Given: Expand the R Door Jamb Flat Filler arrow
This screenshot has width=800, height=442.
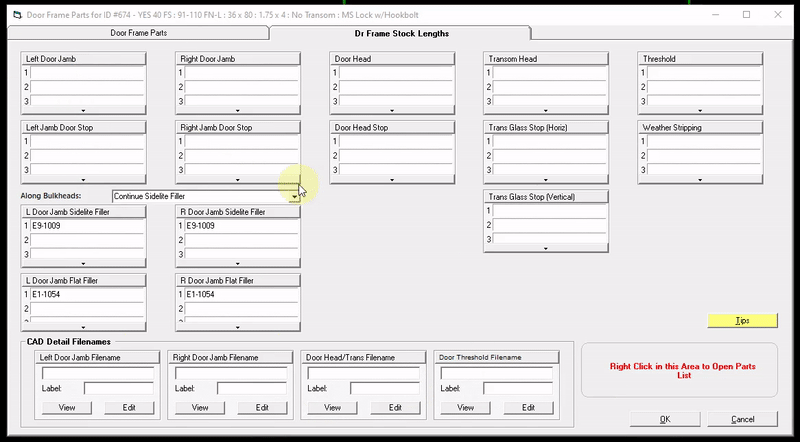Looking at the screenshot, I should [x=238, y=327].
